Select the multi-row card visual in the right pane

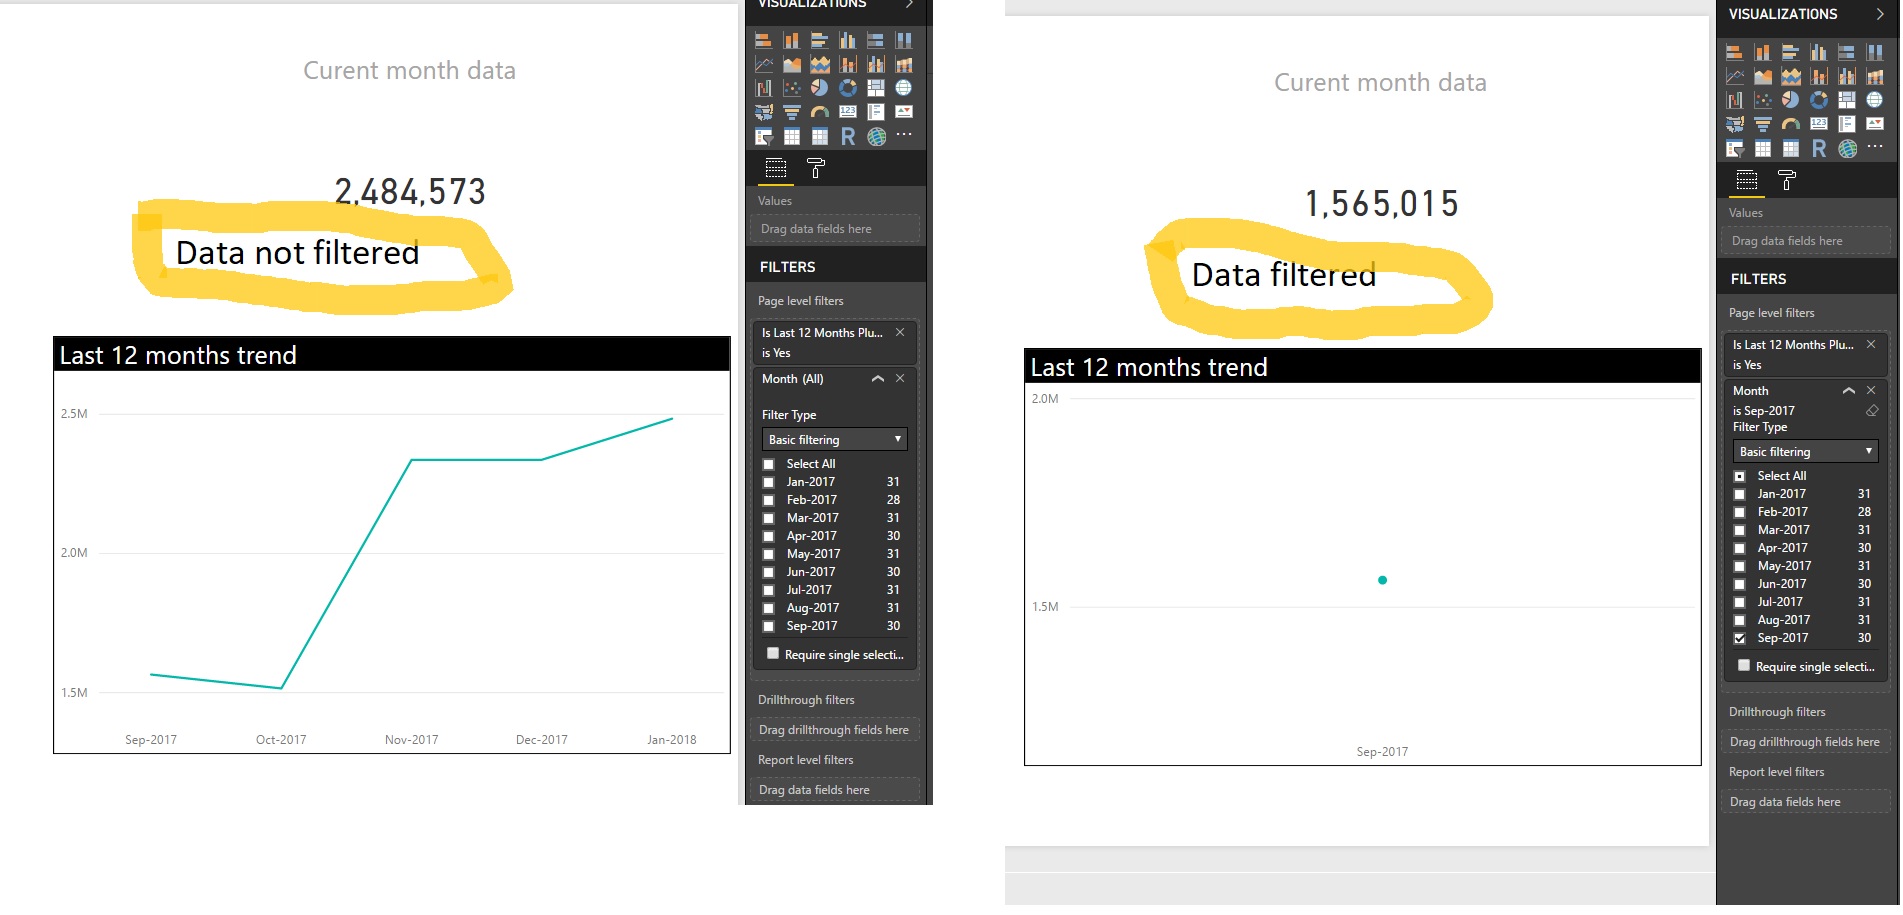[x=1847, y=124]
